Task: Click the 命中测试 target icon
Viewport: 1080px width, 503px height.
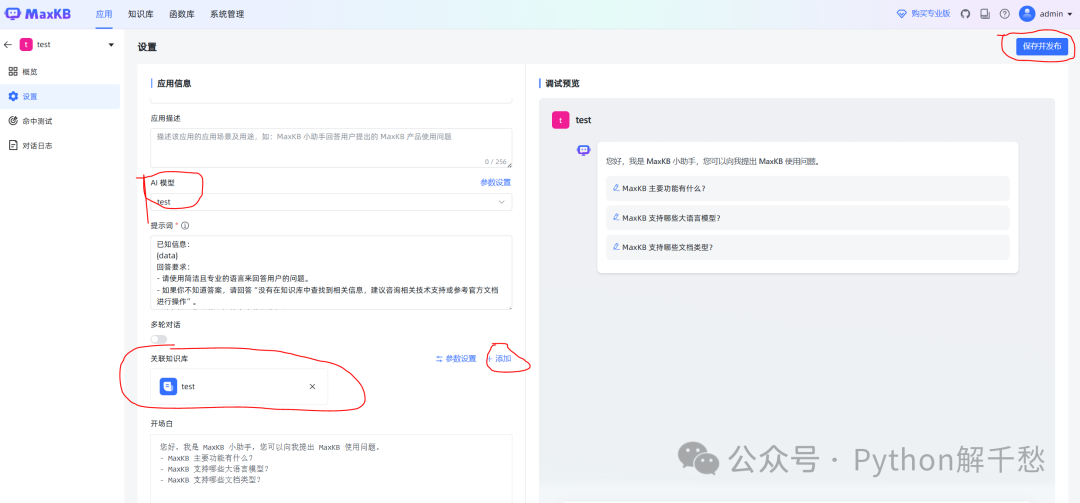Action: pos(12,121)
